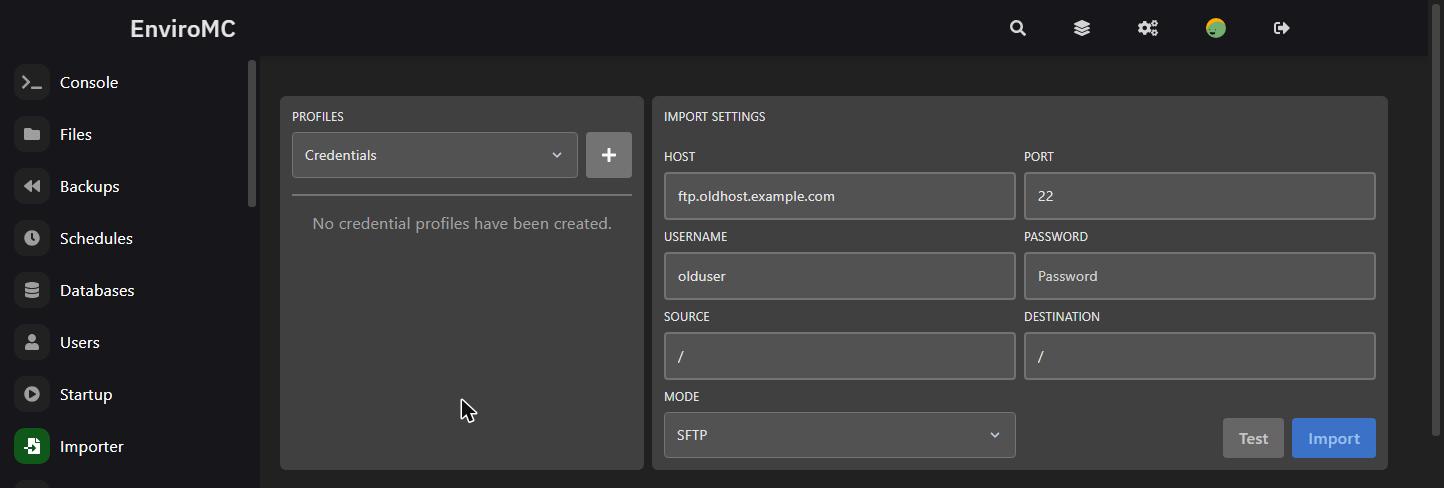The height and width of the screenshot is (488, 1444).
Task: Go to Backups page
Action: [90, 186]
